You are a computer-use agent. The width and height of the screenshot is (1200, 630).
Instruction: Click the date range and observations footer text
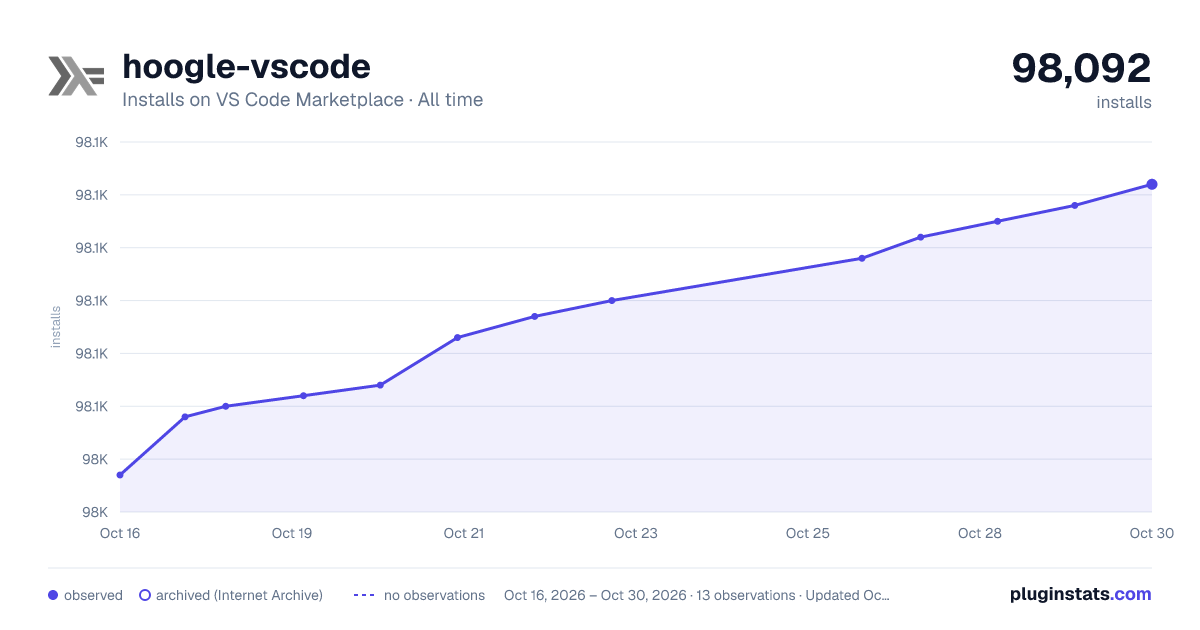click(x=697, y=595)
